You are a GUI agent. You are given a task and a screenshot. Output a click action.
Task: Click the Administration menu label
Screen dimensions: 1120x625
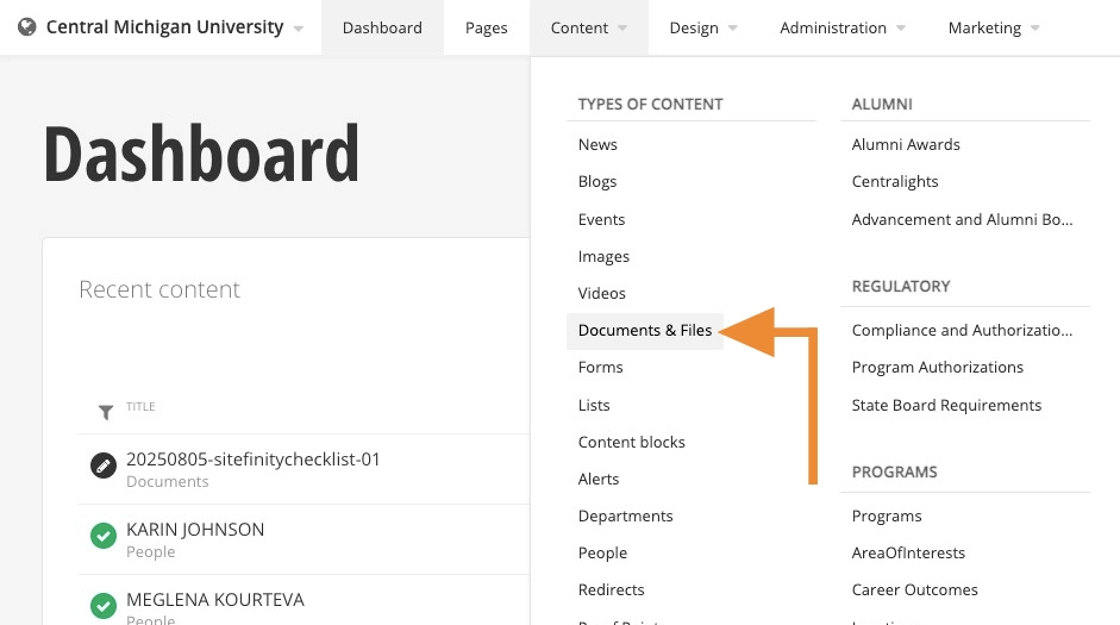pos(833,28)
